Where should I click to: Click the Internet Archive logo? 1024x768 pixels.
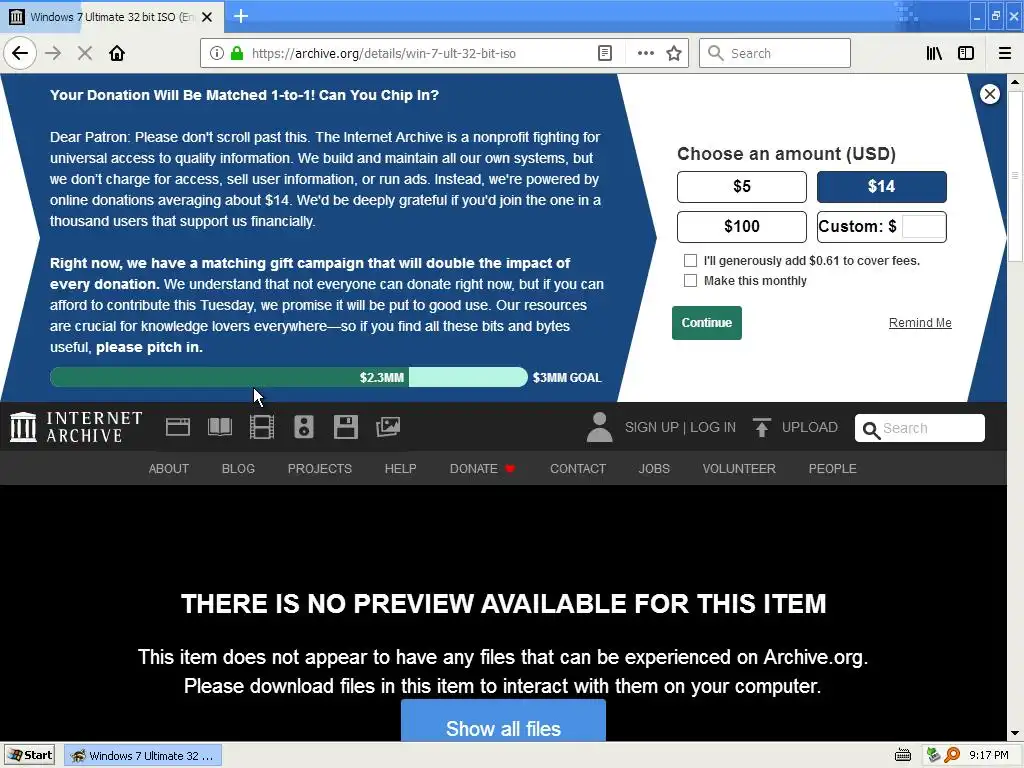point(76,427)
